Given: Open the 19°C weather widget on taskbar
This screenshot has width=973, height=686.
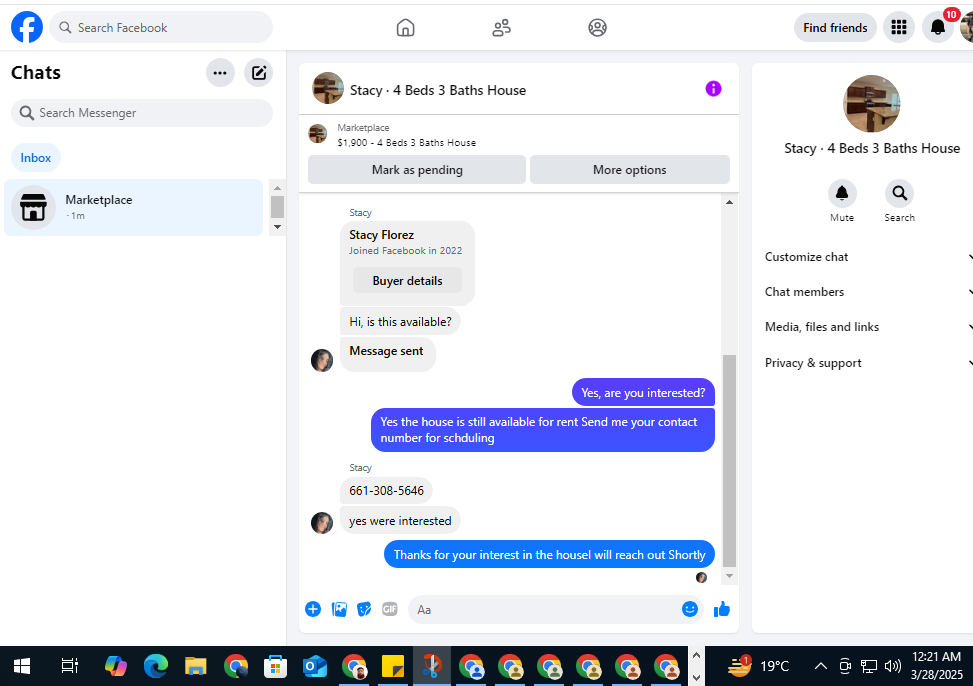Looking at the screenshot, I should [757, 666].
